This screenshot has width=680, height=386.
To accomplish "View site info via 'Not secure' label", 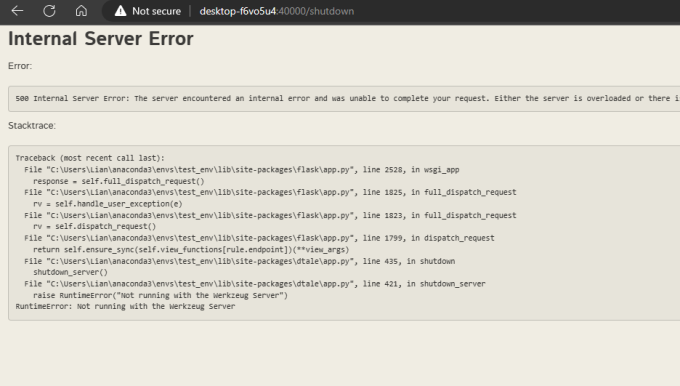I will click(157, 11).
